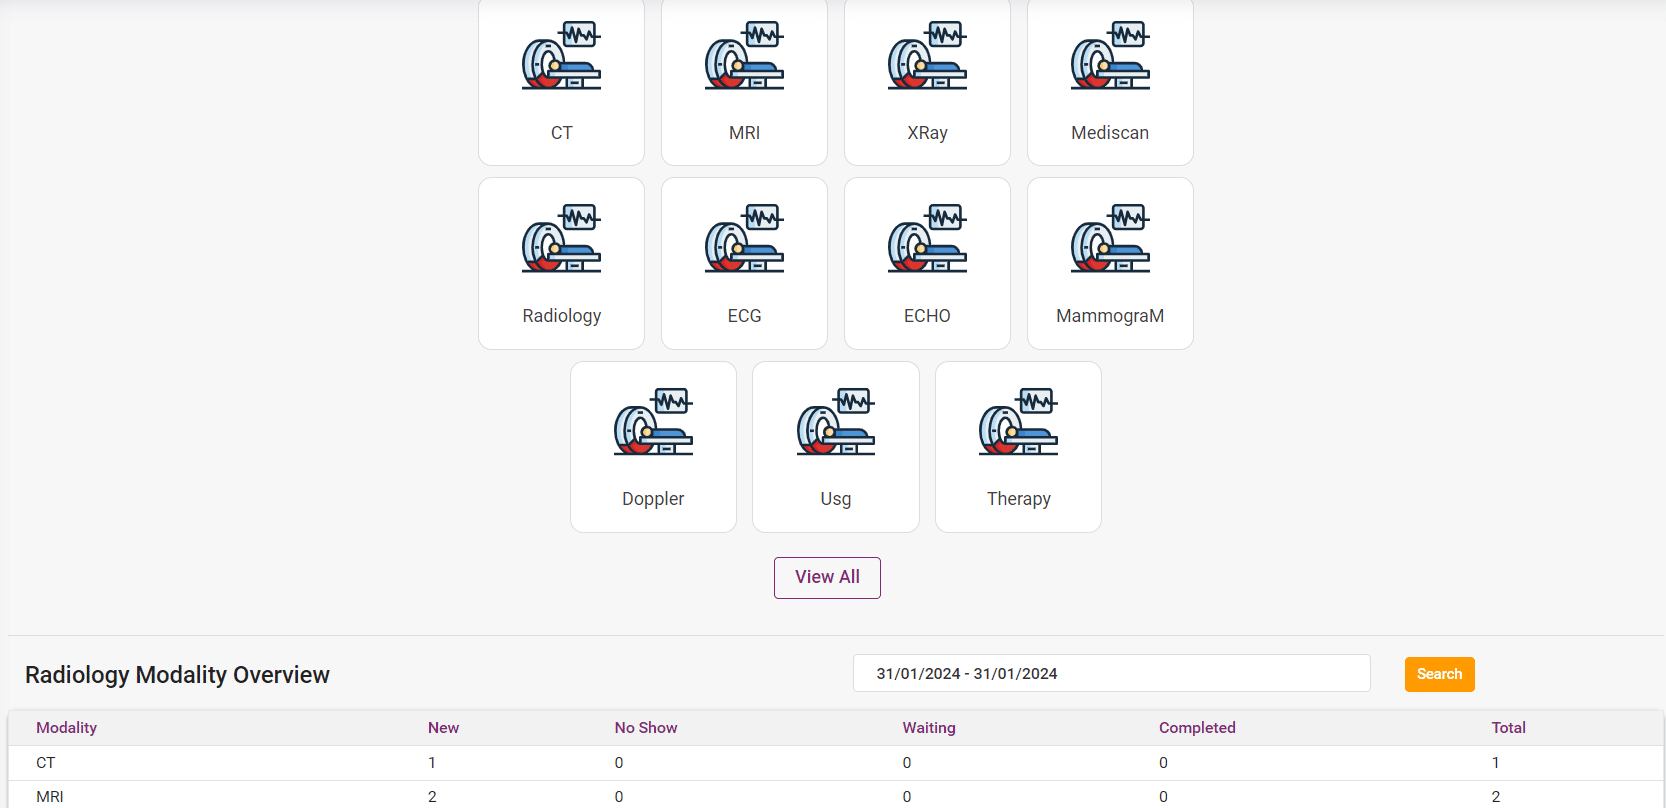This screenshot has width=1666, height=808.
Task: Click the orange Search button
Action: (x=1439, y=674)
